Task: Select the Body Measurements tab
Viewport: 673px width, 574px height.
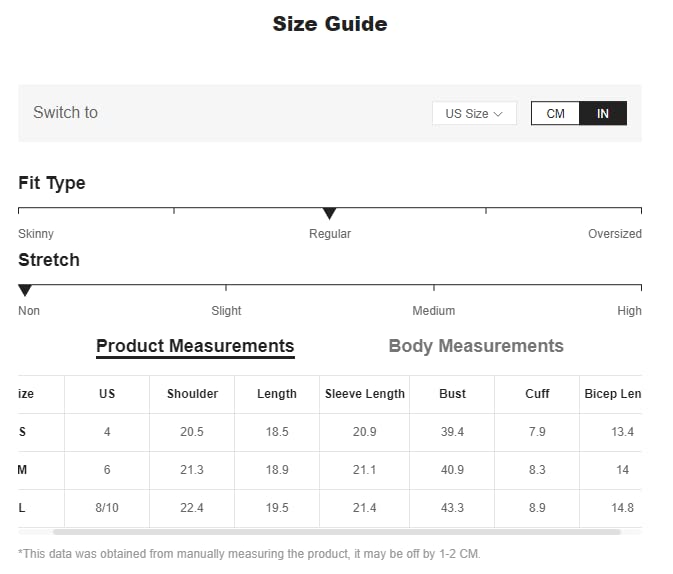Action: pyautogui.click(x=476, y=346)
